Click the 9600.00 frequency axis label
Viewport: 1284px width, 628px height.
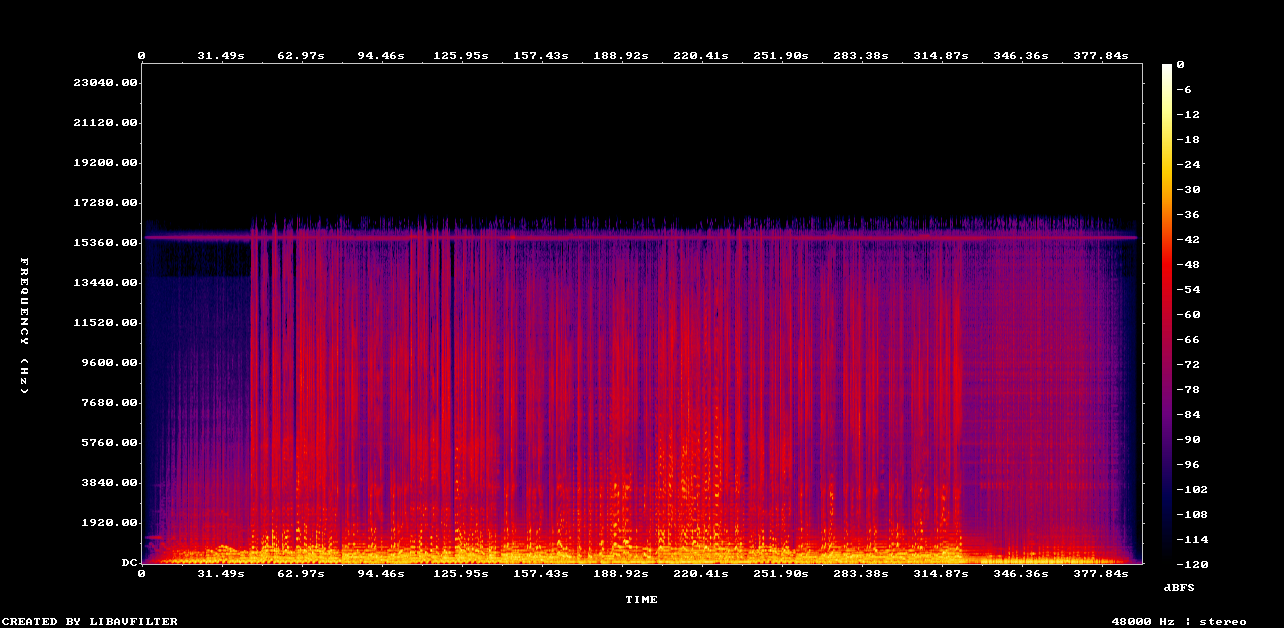tap(109, 363)
